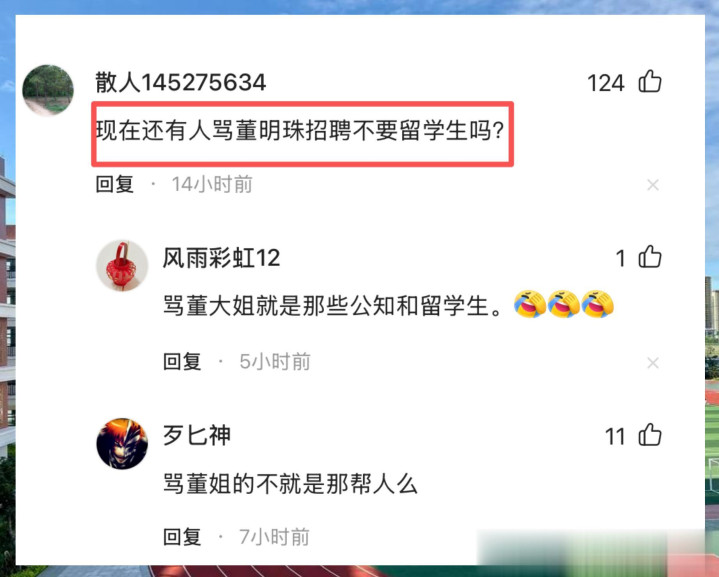719x577 pixels.
Task: Select the highlighted comment about 董明珠招聘
Action: (x=303, y=134)
